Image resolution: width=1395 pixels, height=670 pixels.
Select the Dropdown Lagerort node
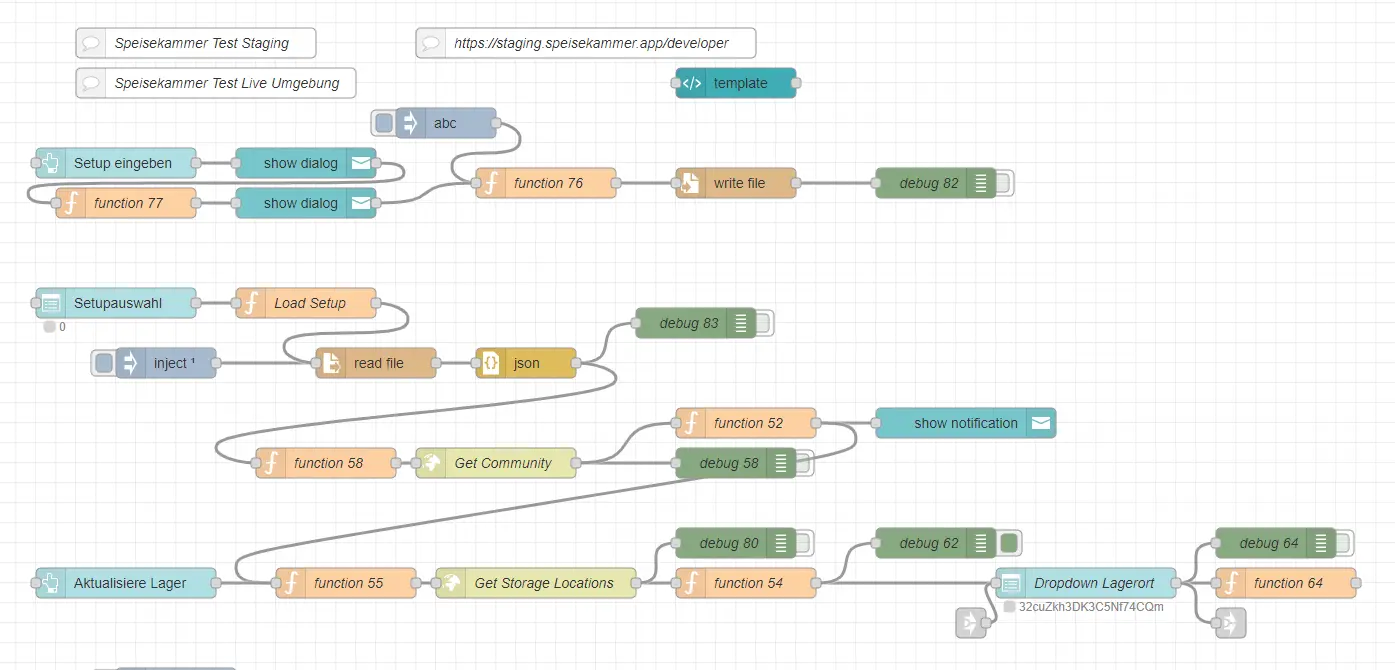click(x=1085, y=583)
